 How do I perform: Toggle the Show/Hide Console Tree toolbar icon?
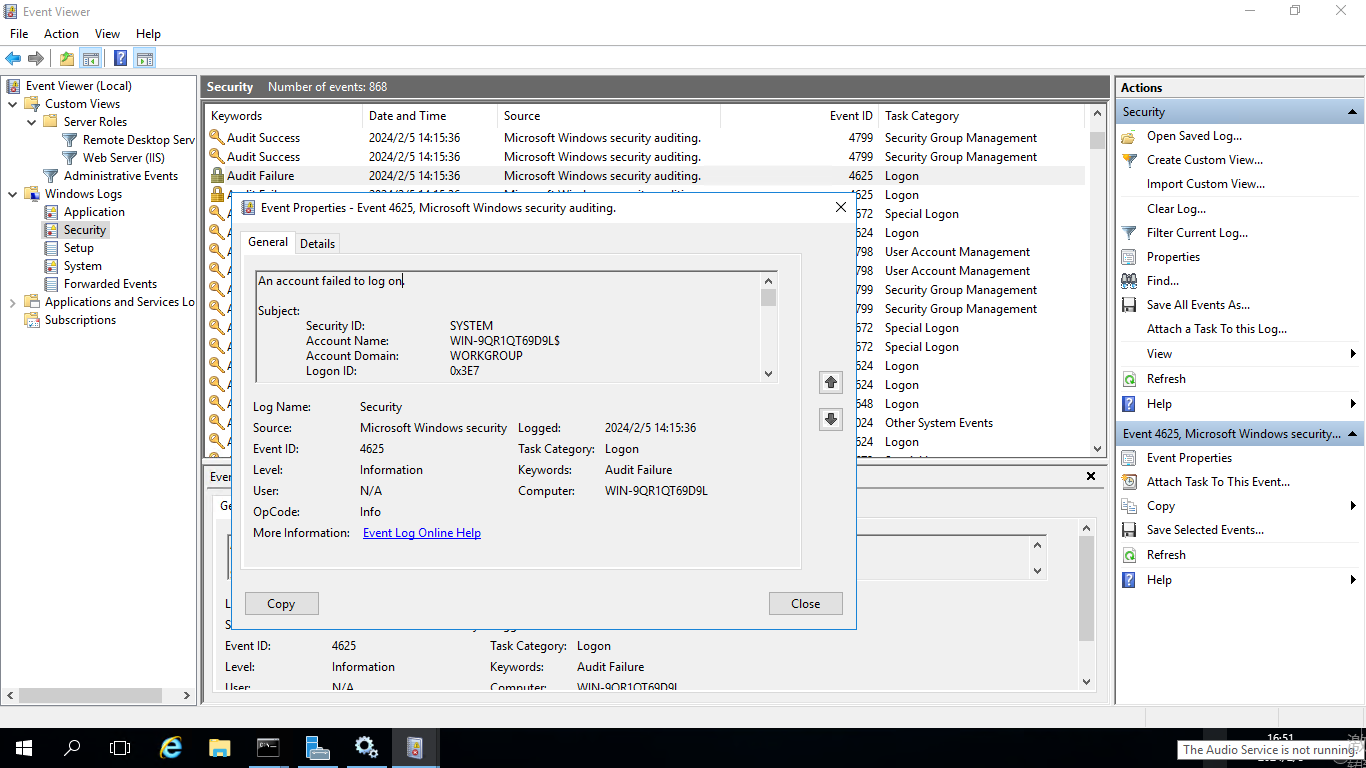point(90,58)
